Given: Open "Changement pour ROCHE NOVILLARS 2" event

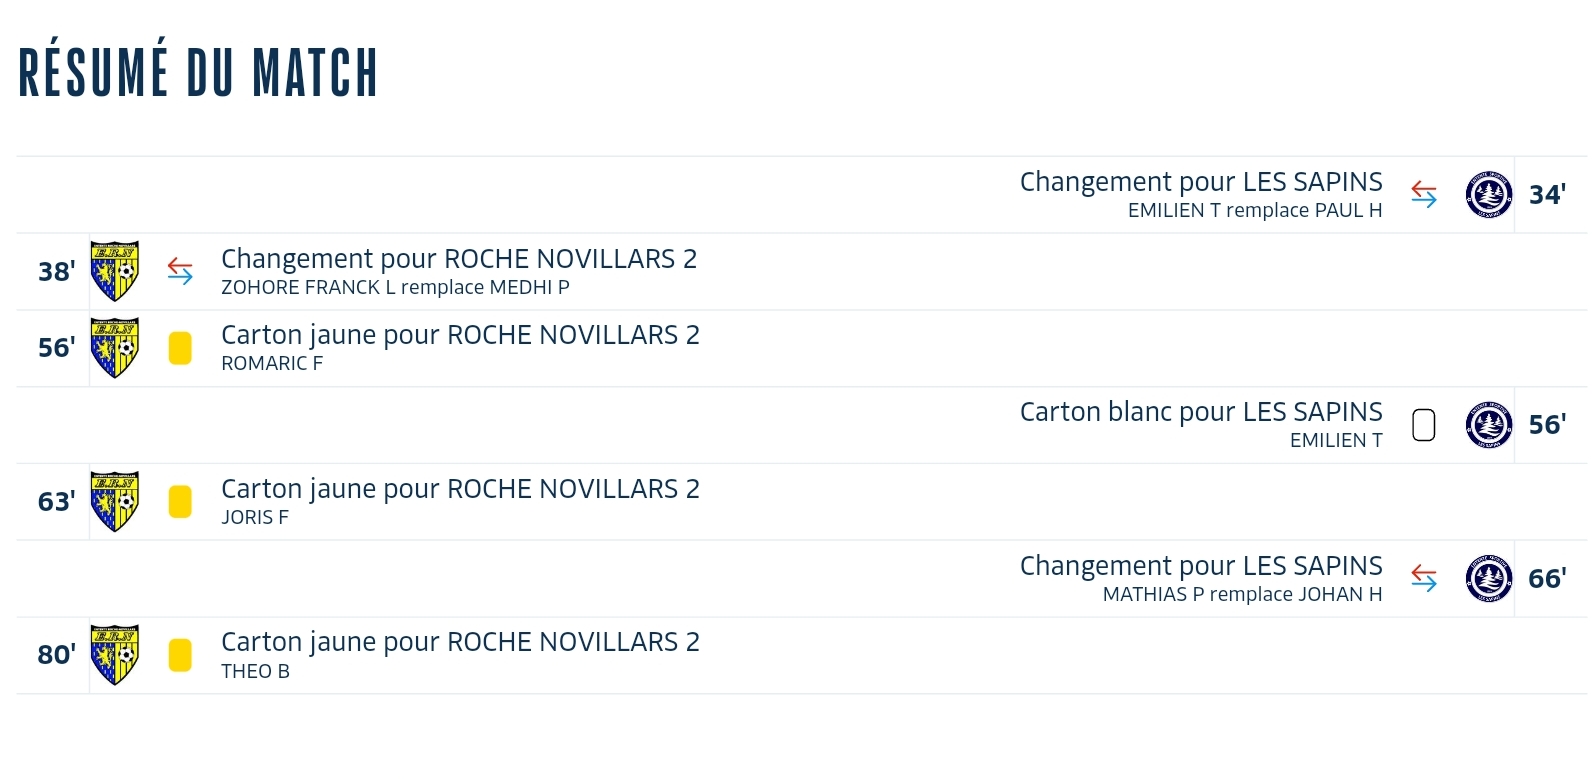Looking at the screenshot, I should pos(459,259).
